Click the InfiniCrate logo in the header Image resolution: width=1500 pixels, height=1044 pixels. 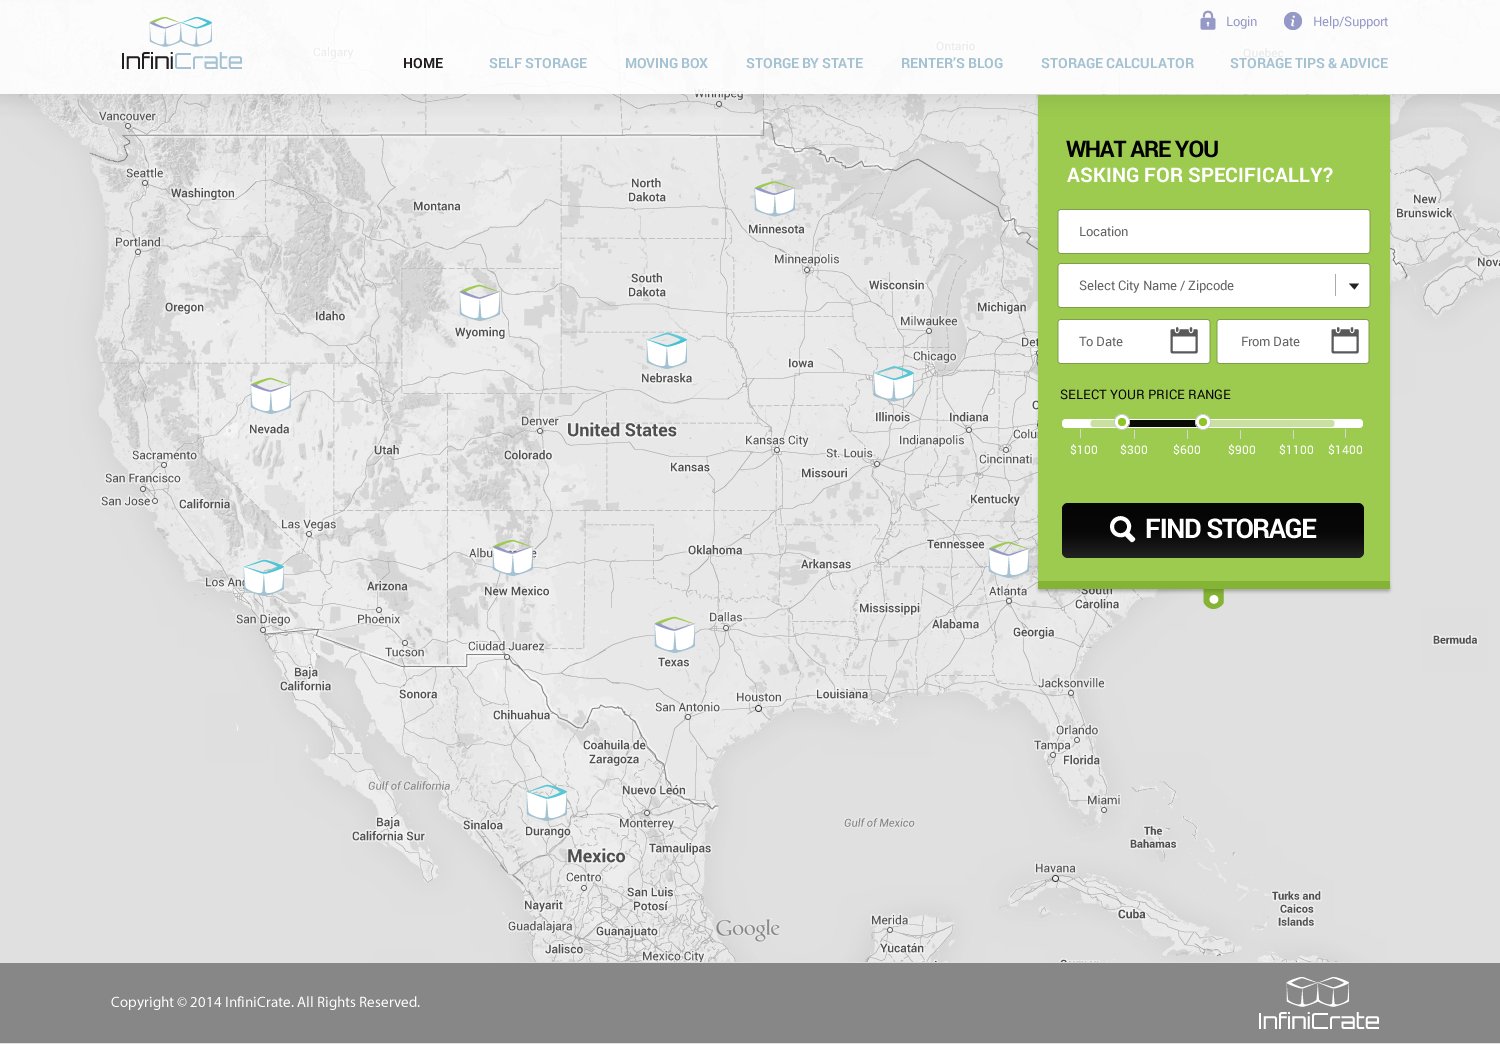coord(182,44)
